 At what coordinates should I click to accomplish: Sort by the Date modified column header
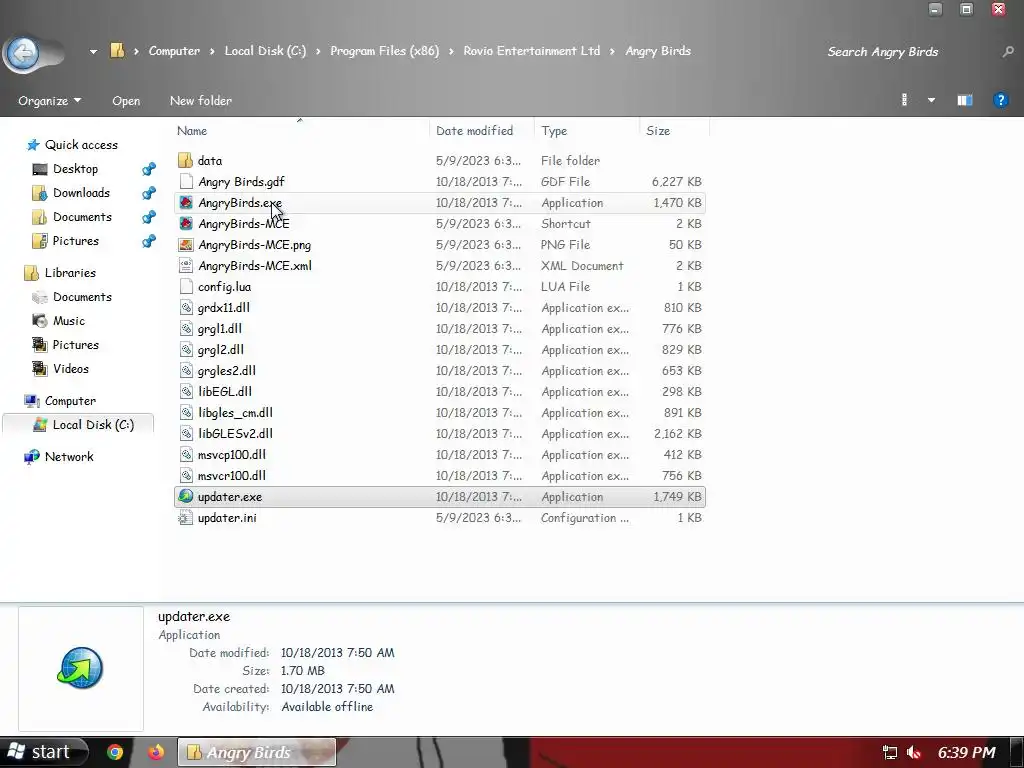point(475,131)
